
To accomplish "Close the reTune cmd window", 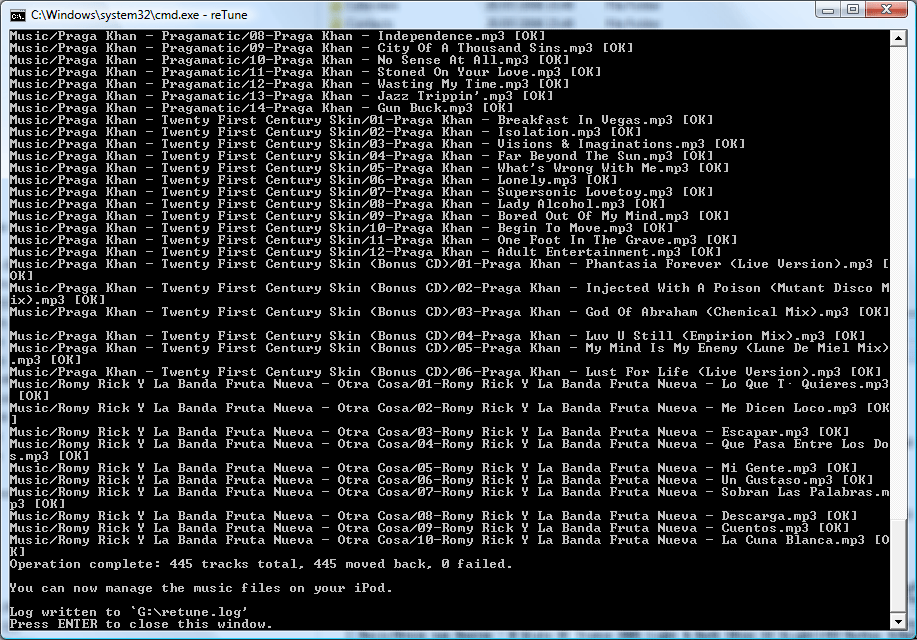I will 887,10.
